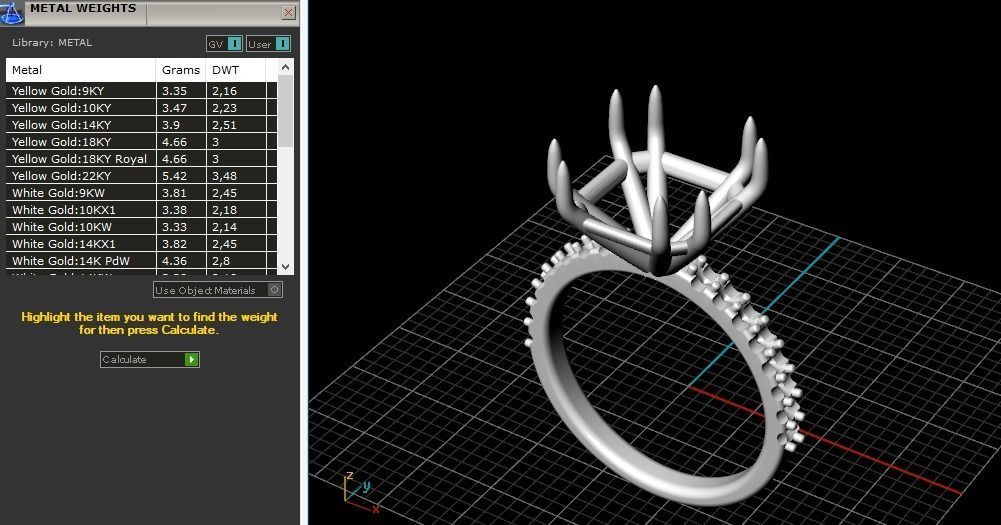Sort by Grams column header

(x=181, y=70)
